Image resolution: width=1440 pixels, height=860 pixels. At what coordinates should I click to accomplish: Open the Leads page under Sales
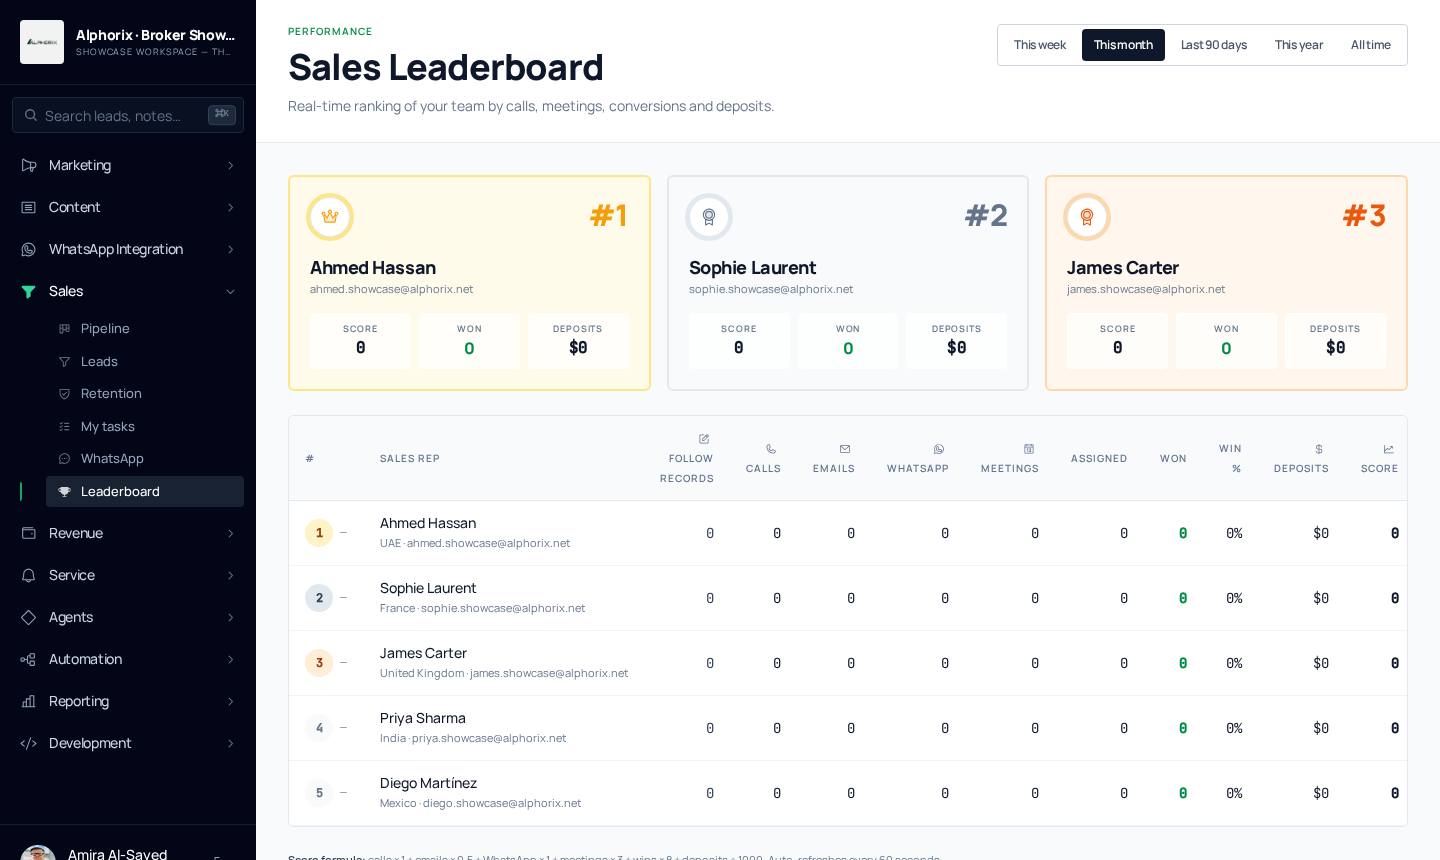145,361
